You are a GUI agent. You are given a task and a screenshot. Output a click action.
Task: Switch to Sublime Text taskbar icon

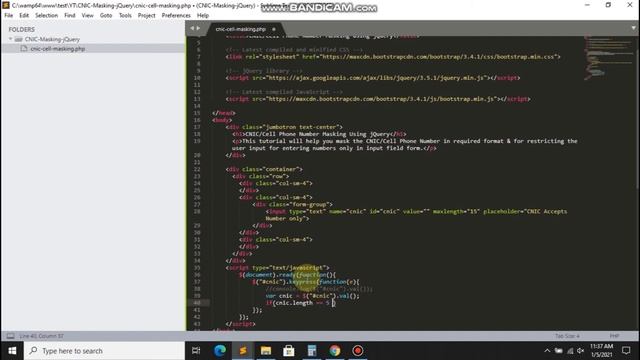click(x=243, y=351)
